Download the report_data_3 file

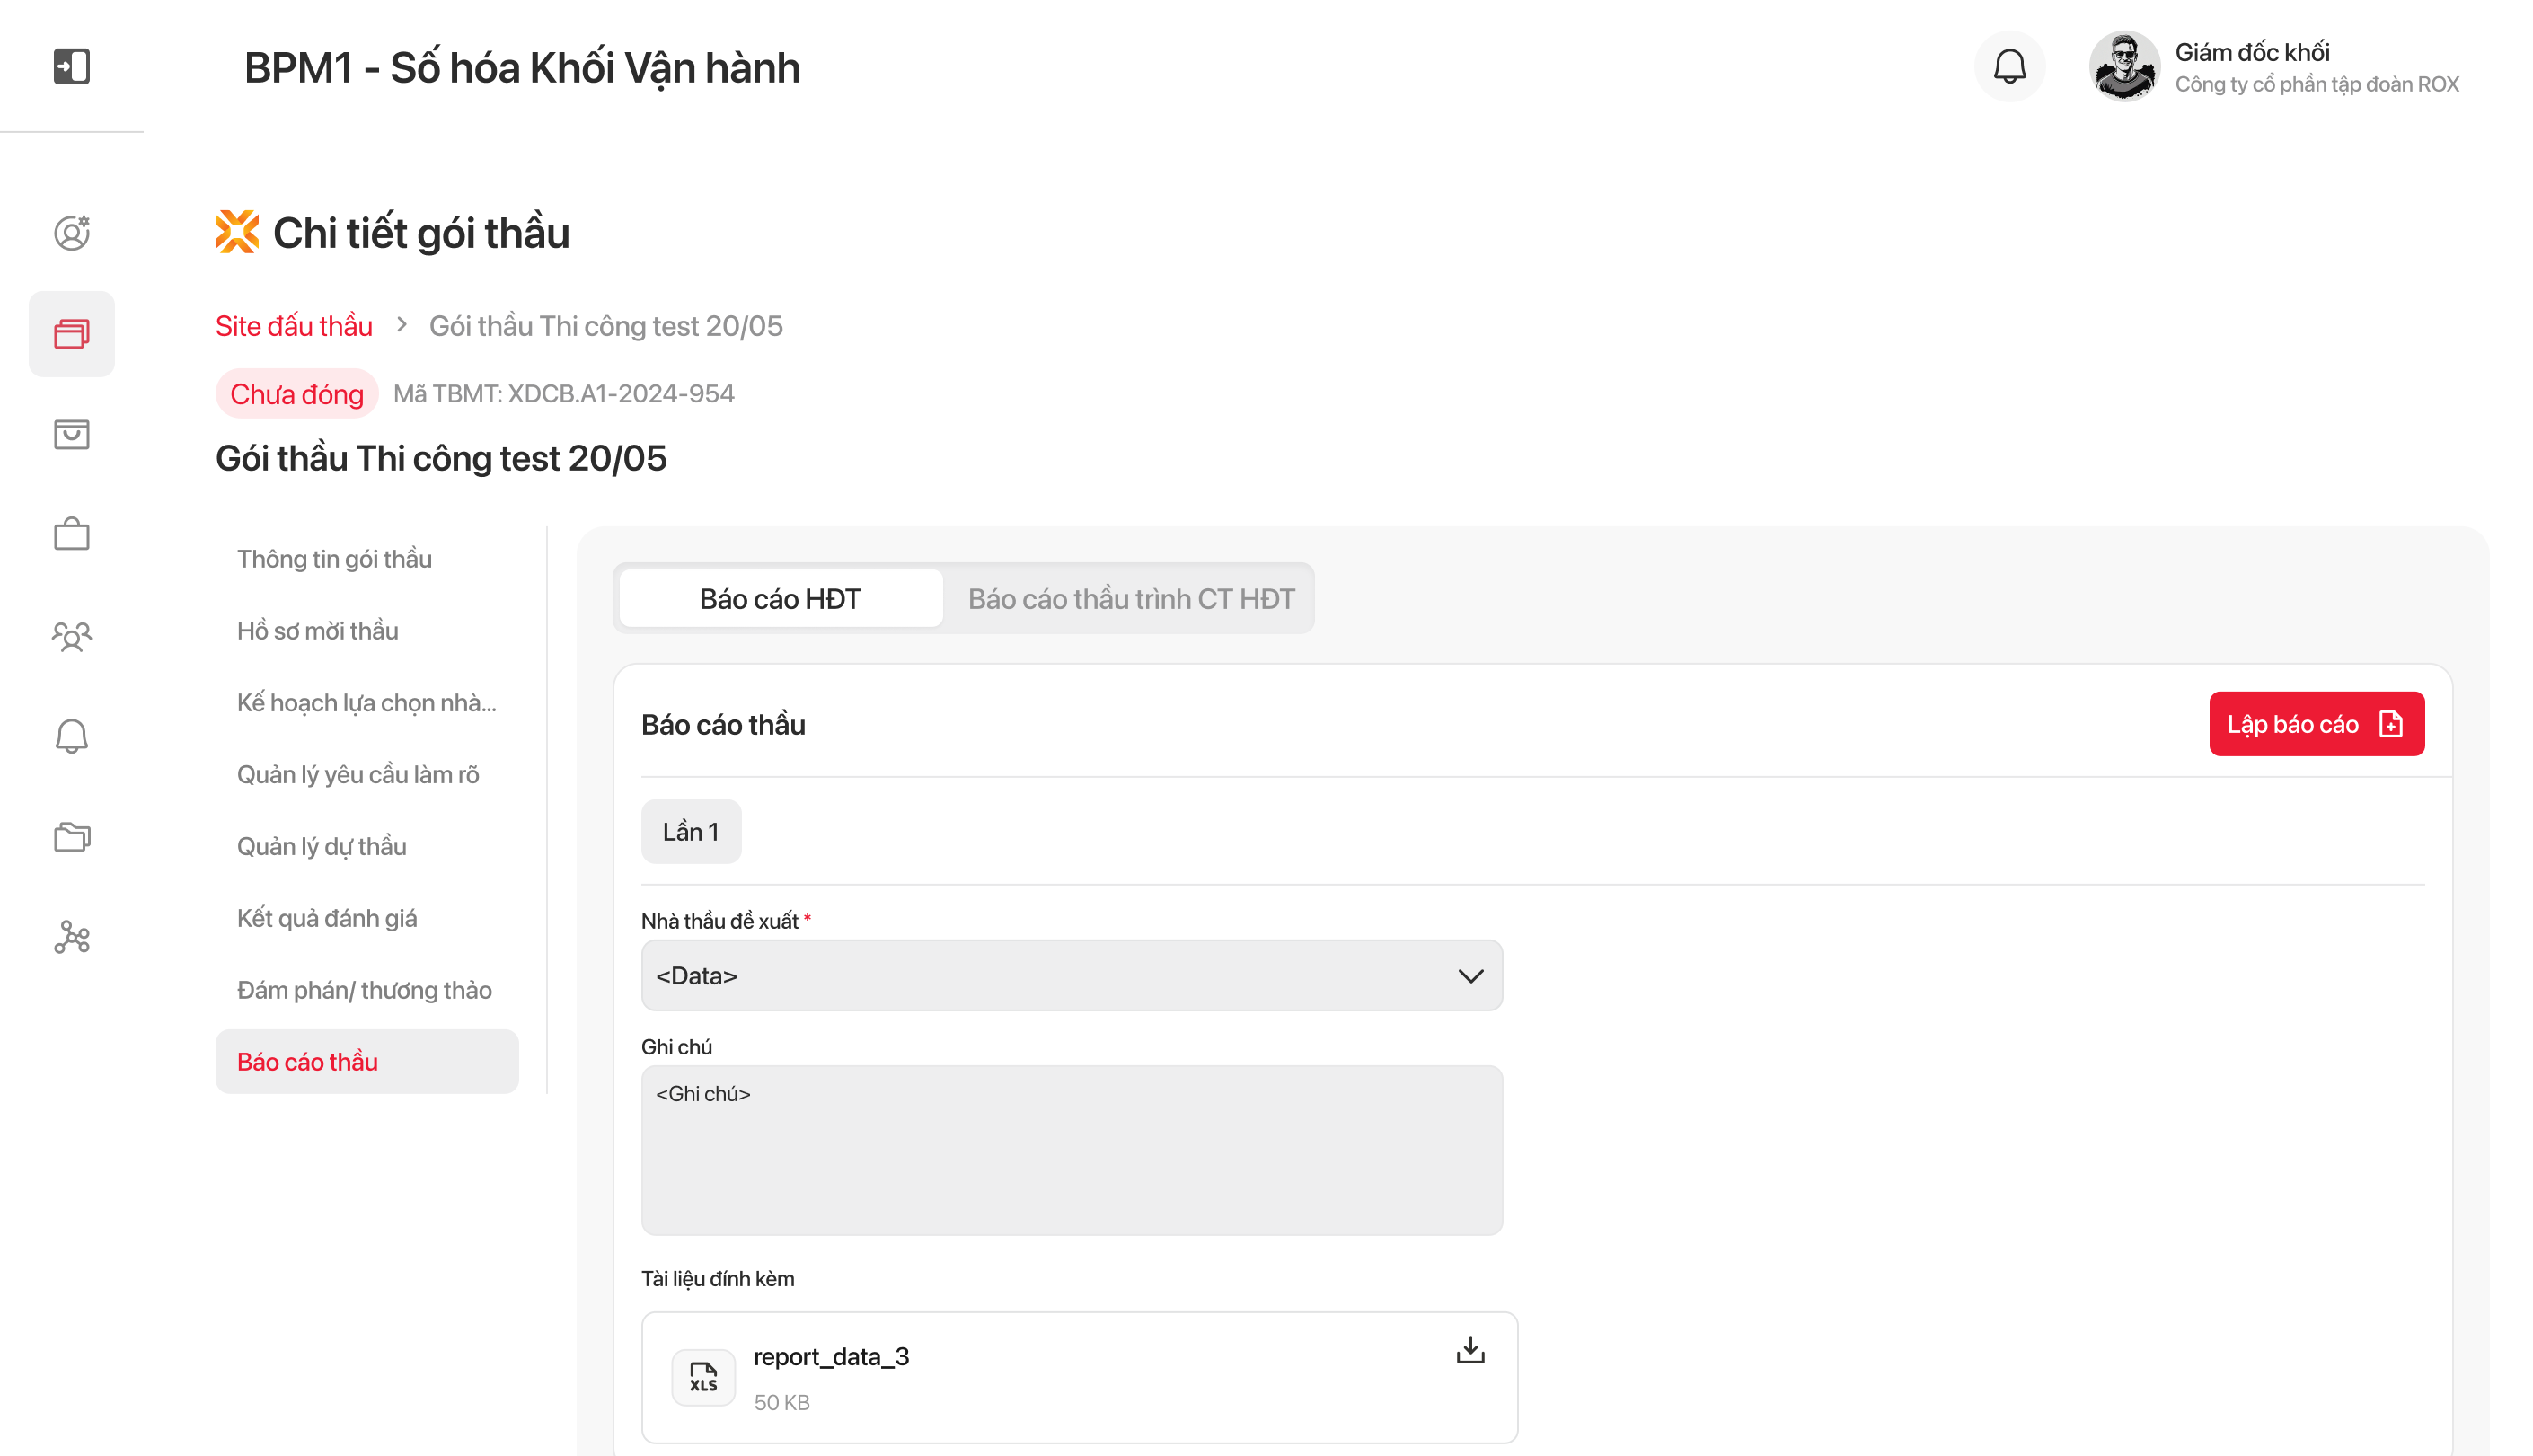[1470, 1351]
